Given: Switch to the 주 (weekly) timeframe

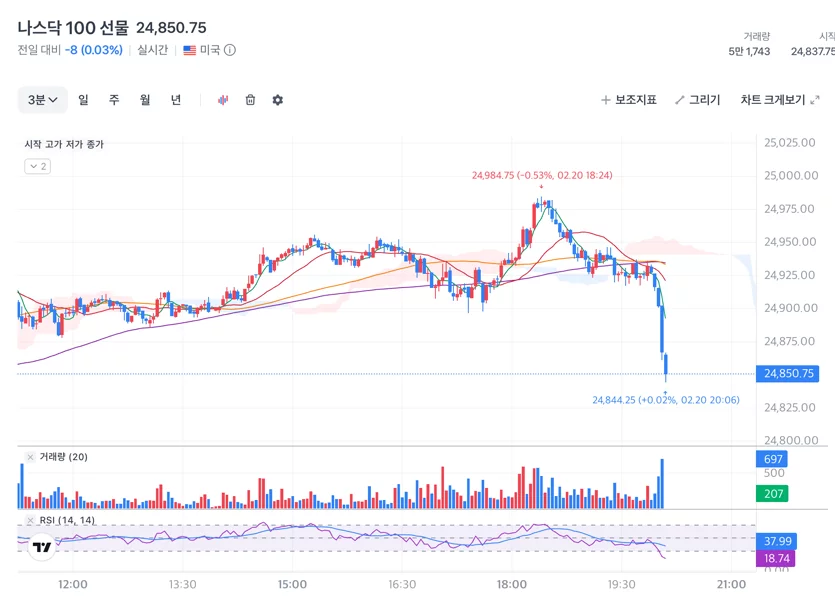Looking at the screenshot, I should pyautogui.click(x=114, y=100).
